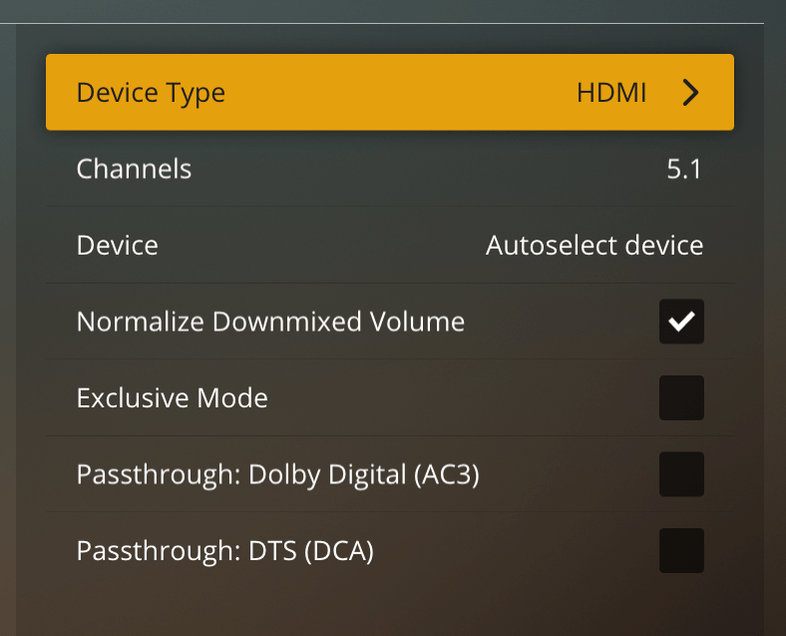Click the checkmark in Normalize Downmixed Volume
Image resolution: width=786 pixels, height=636 pixels.
[681, 322]
